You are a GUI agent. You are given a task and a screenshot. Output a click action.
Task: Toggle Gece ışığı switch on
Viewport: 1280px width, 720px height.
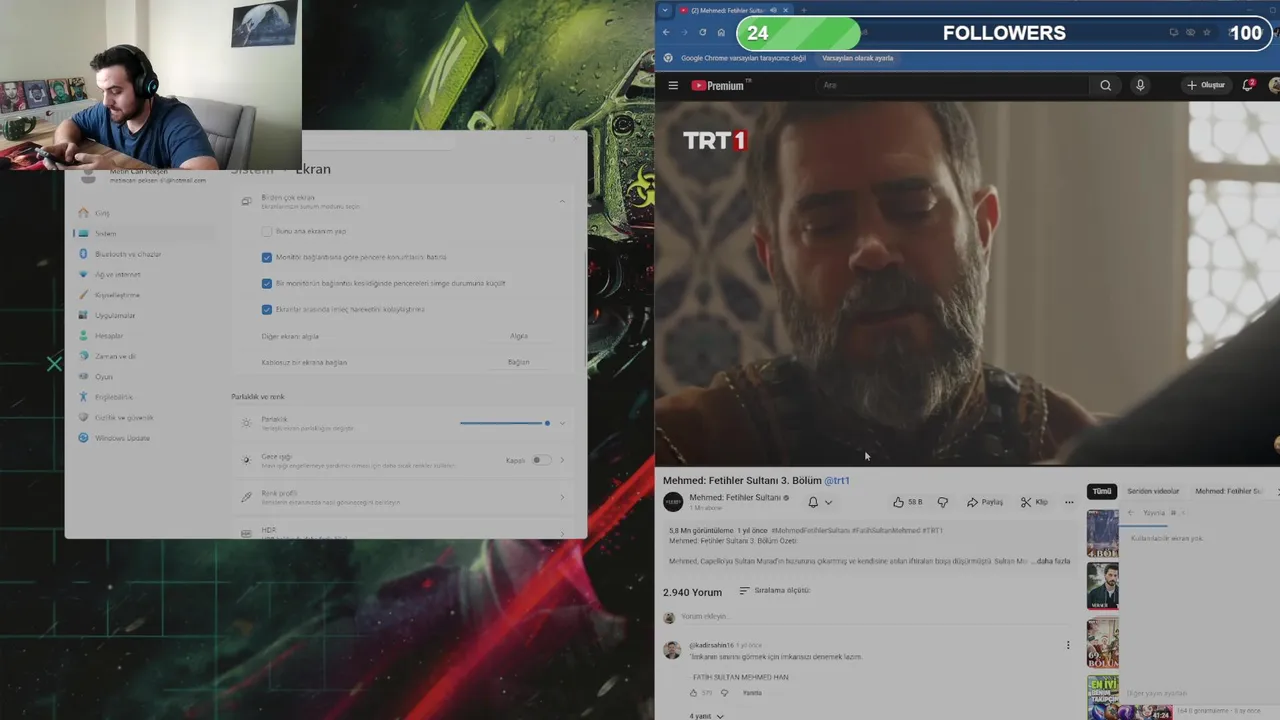click(540, 460)
